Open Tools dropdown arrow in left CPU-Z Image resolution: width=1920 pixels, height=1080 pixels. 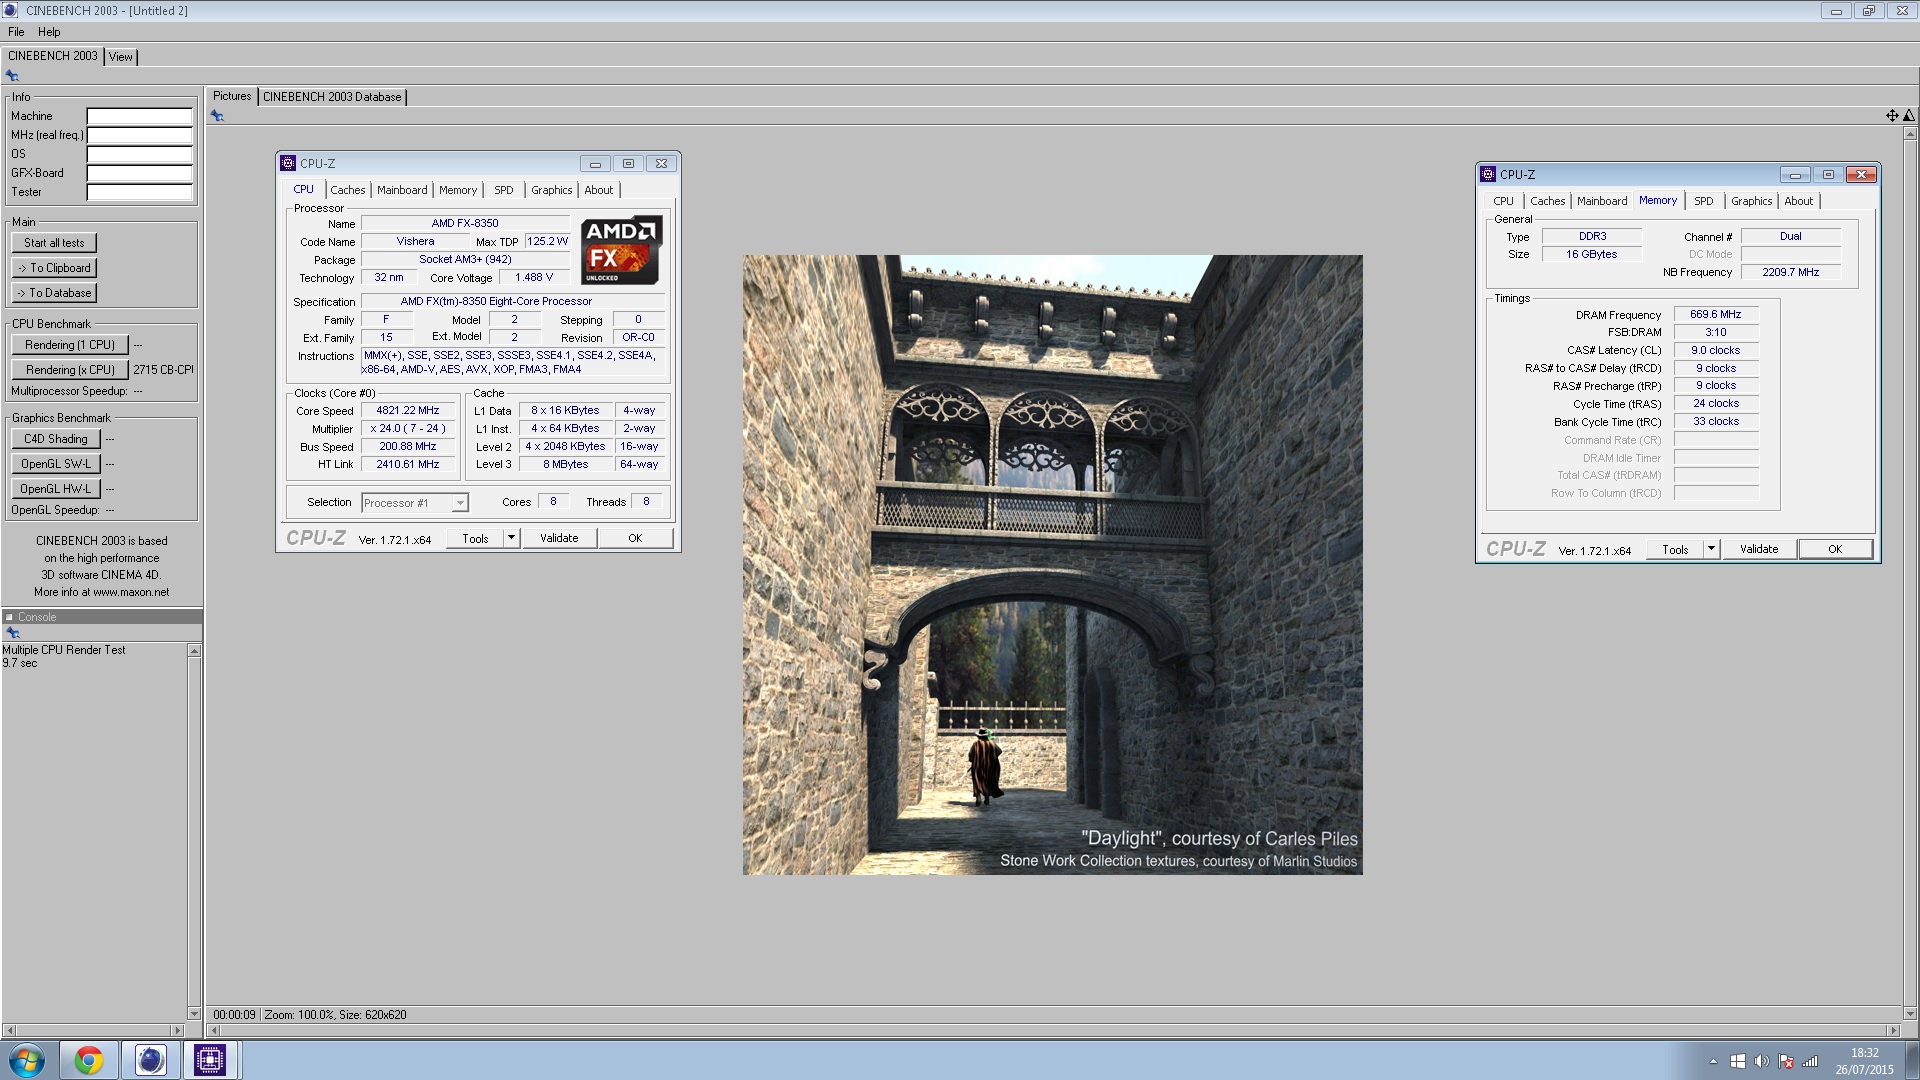pos(511,538)
